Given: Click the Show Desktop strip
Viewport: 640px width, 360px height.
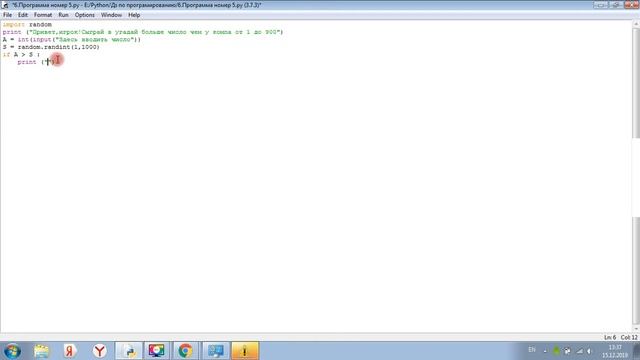Looking at the screenshot, I should click(x=636, y=351).
